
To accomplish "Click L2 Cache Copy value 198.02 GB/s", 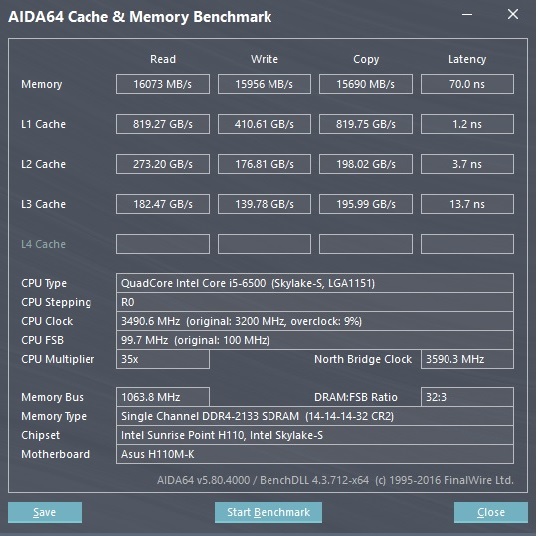I will pos(366,164).
